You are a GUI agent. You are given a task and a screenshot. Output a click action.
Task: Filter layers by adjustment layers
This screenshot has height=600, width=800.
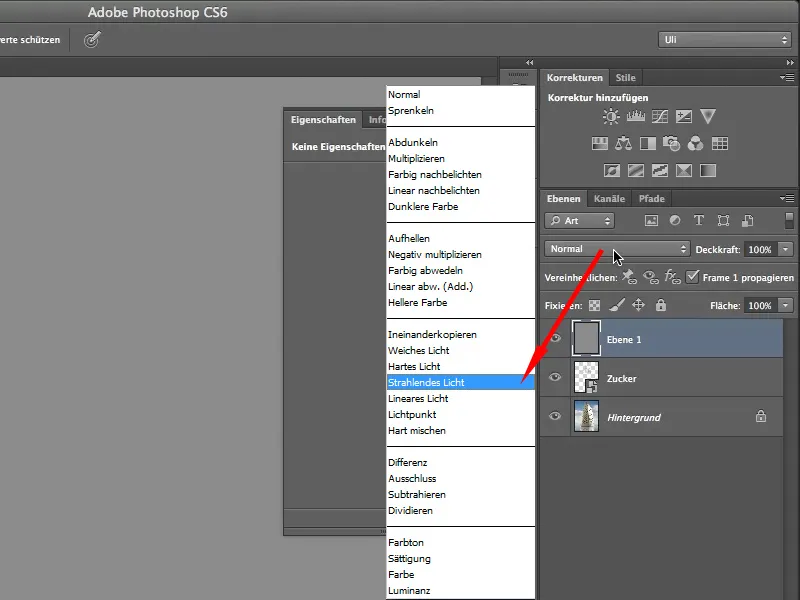pyautogui.click(x=675, y=220)
